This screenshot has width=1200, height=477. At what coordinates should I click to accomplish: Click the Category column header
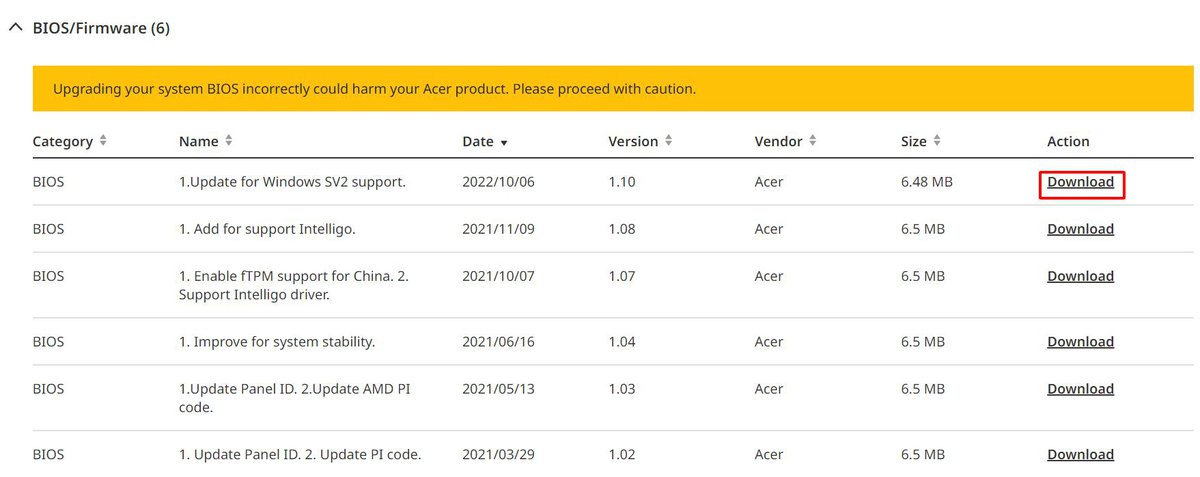pos(63,142)
